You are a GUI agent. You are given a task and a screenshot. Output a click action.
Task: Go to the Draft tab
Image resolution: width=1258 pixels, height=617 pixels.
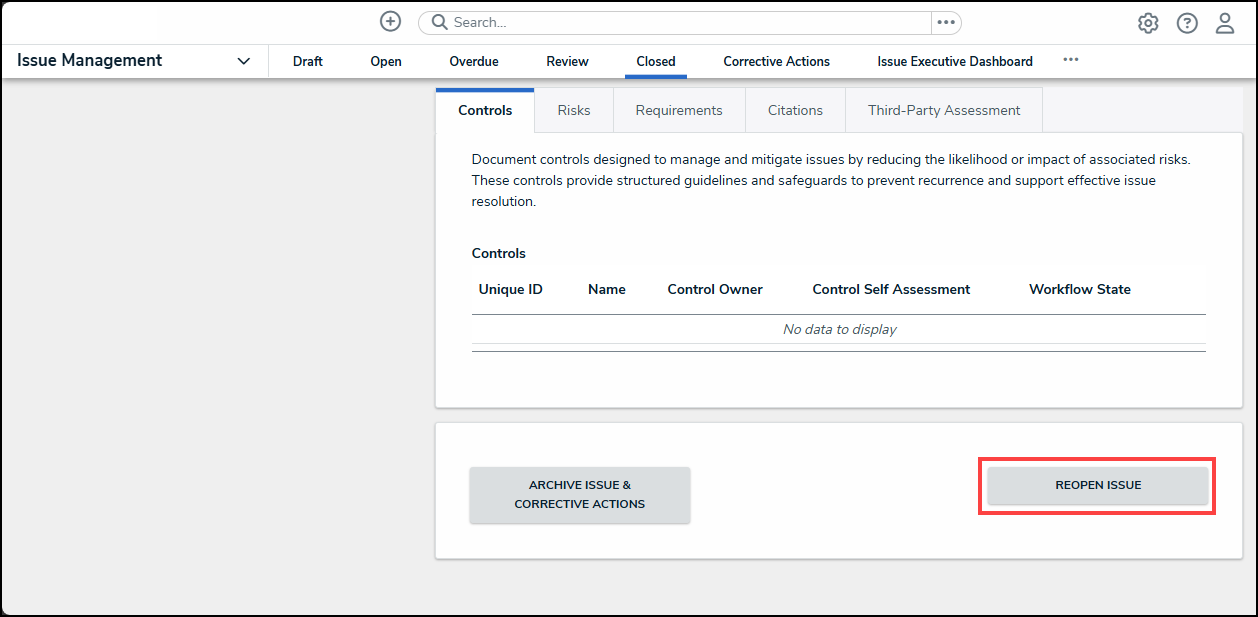[308, 61]
